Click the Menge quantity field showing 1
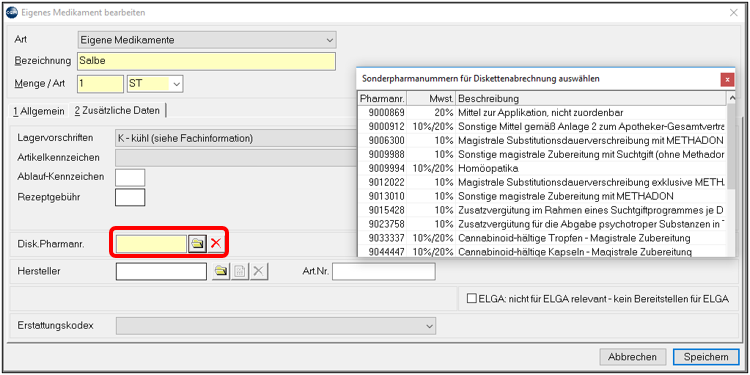Screen dimensions: 750x375 100,84
